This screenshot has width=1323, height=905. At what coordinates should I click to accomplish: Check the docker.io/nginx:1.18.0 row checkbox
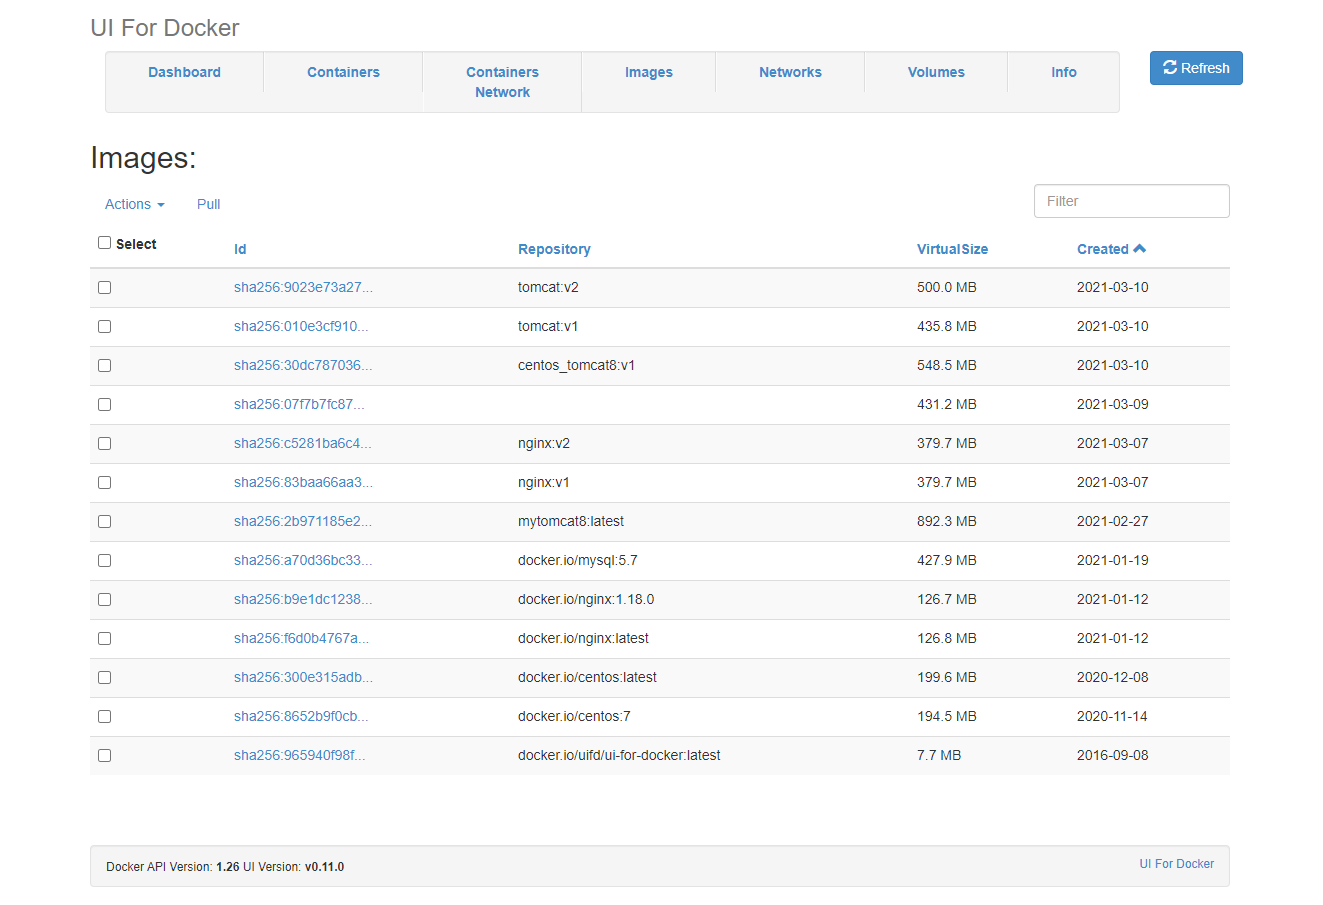tap(104, 600)
